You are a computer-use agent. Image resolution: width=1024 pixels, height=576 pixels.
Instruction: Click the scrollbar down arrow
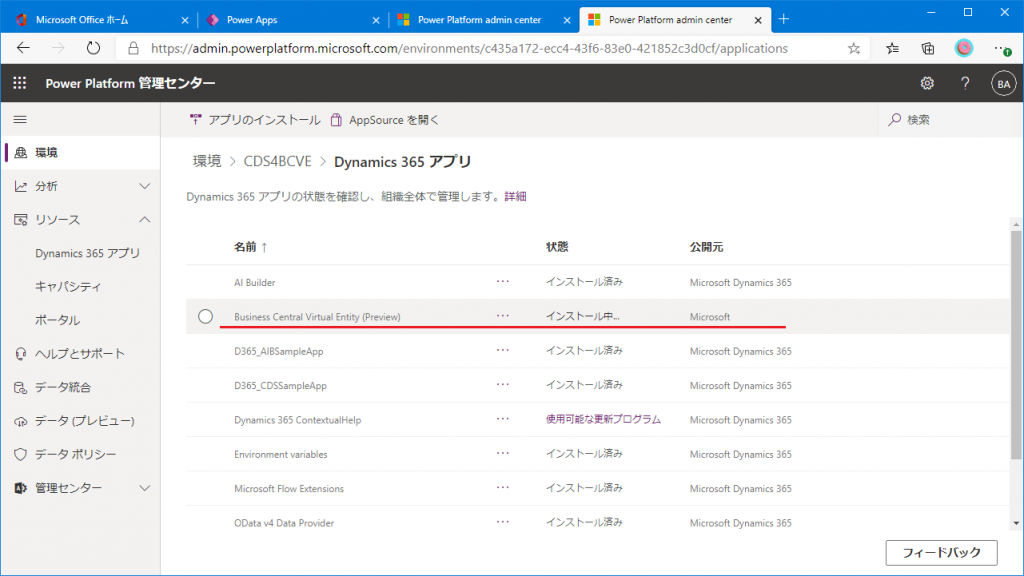click(1016, 523)
